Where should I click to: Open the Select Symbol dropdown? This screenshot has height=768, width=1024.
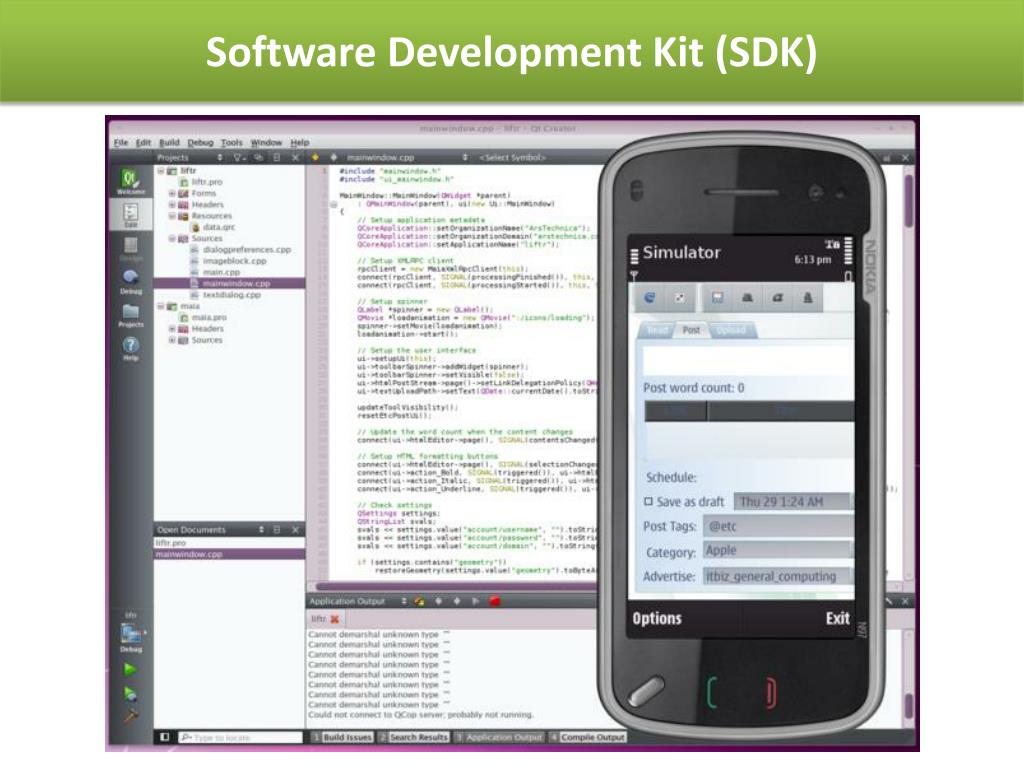[513, 157]
